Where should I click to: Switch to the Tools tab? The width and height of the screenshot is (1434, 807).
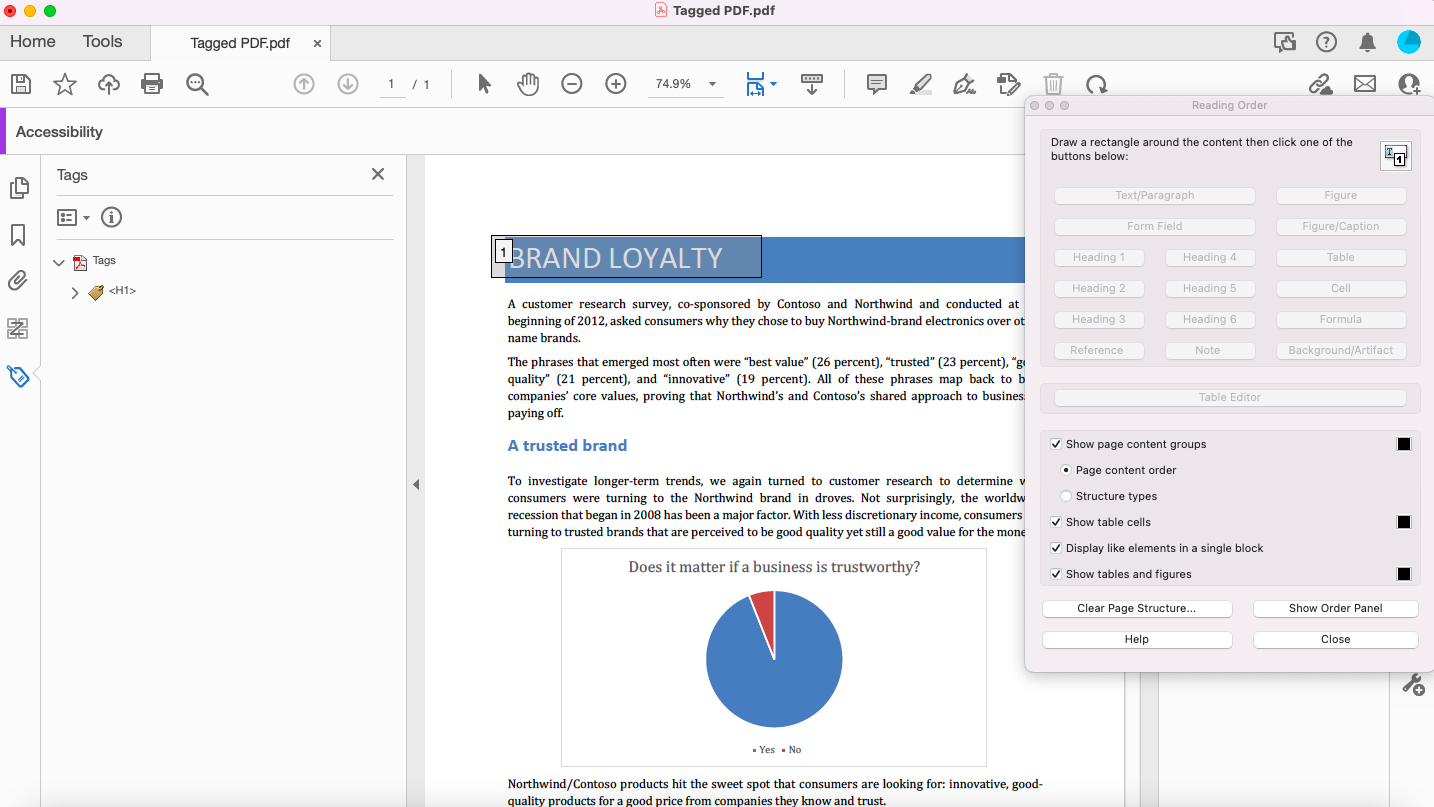coord(101,41)
